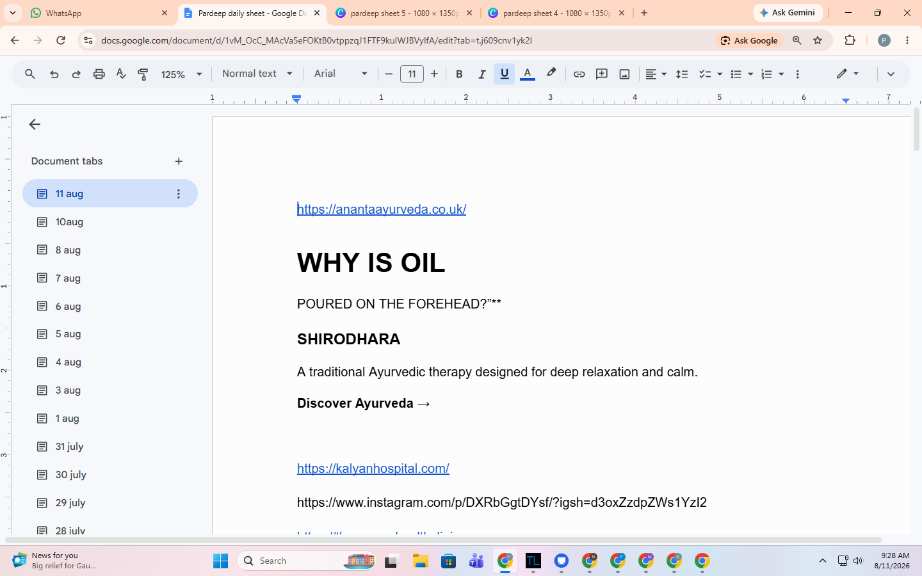
Task: Select the Paint format tool
Action: (143, 74)
